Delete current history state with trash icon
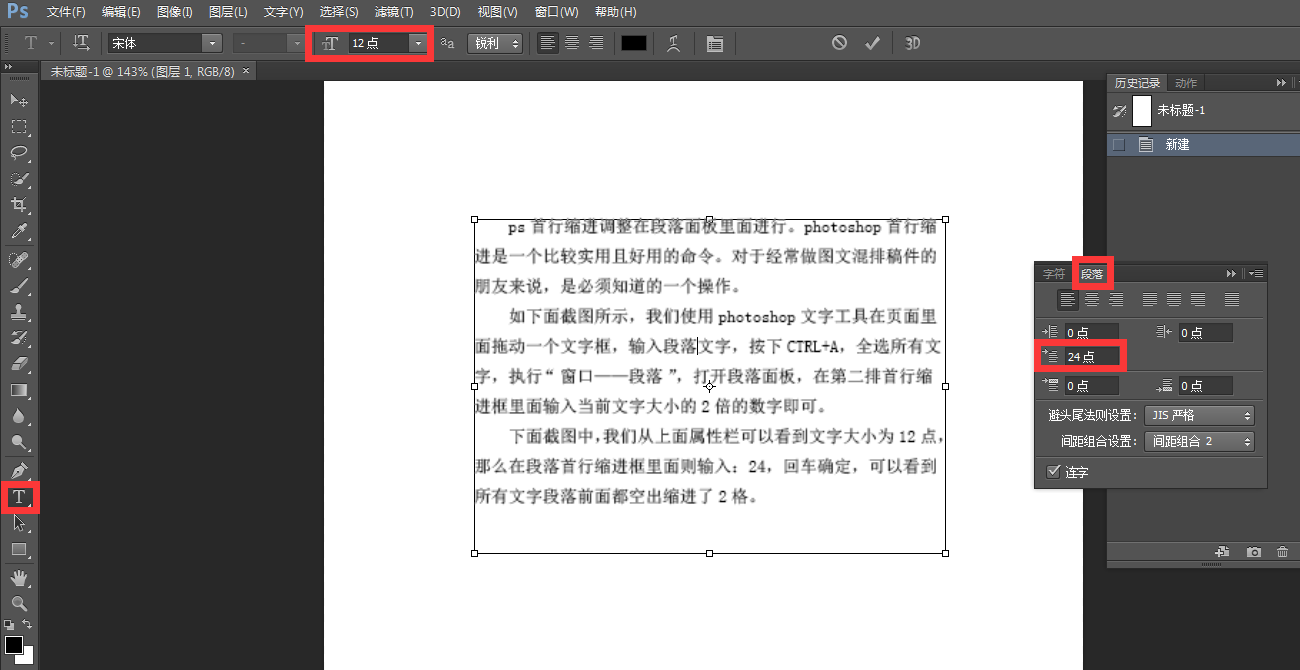Screen dimensions: 1300x670 coord(1282,552)
